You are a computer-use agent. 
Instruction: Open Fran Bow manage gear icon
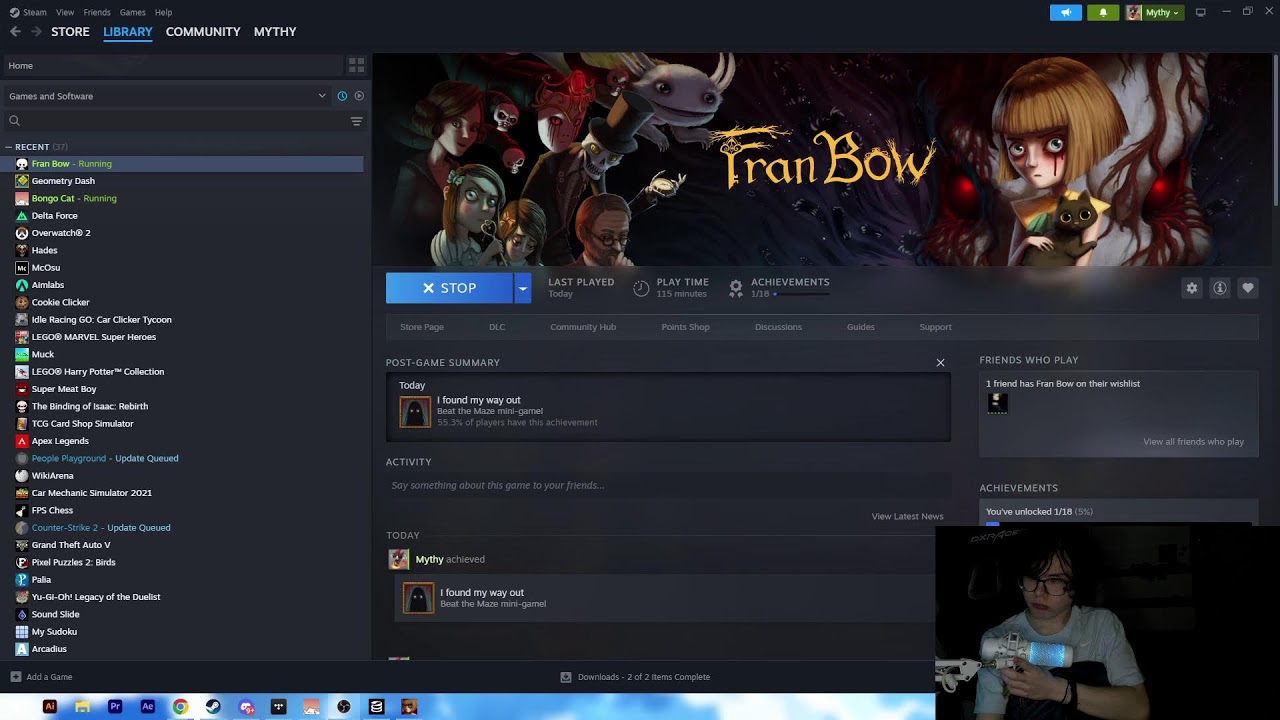click(x=1192, y=288)
